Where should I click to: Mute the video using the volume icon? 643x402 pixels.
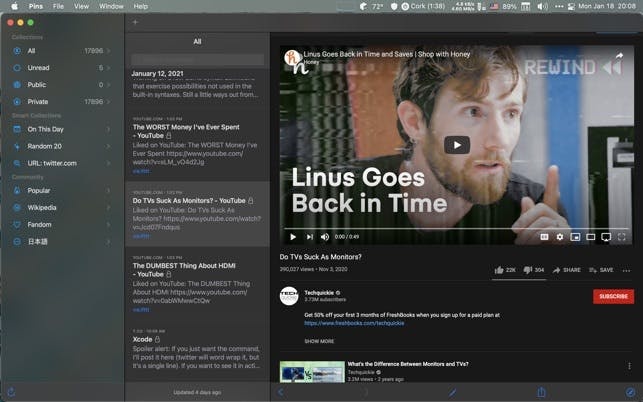tap(325, 237)
